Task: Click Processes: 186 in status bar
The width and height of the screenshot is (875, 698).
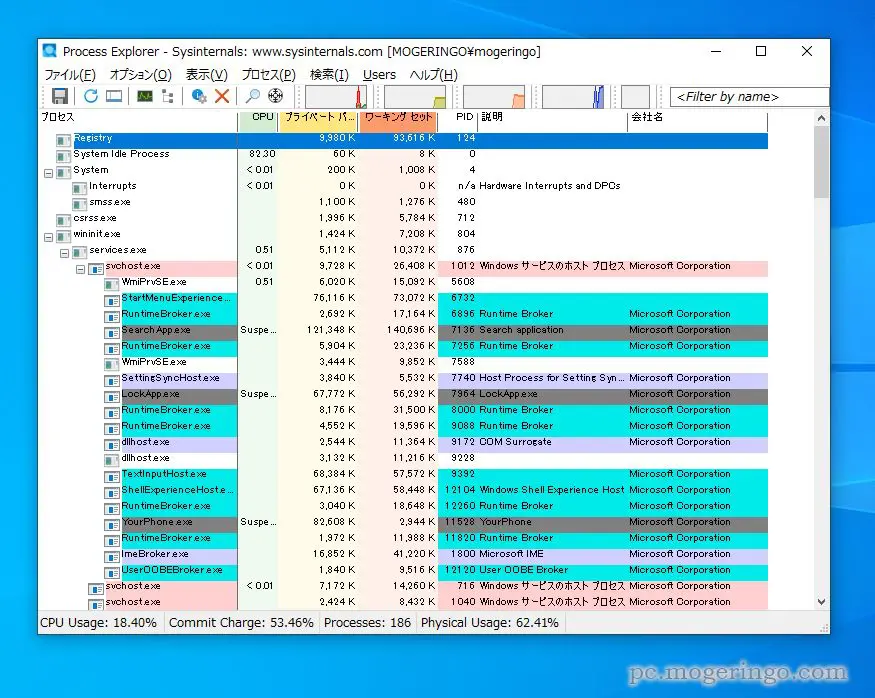Action: (x=367, y=623)
